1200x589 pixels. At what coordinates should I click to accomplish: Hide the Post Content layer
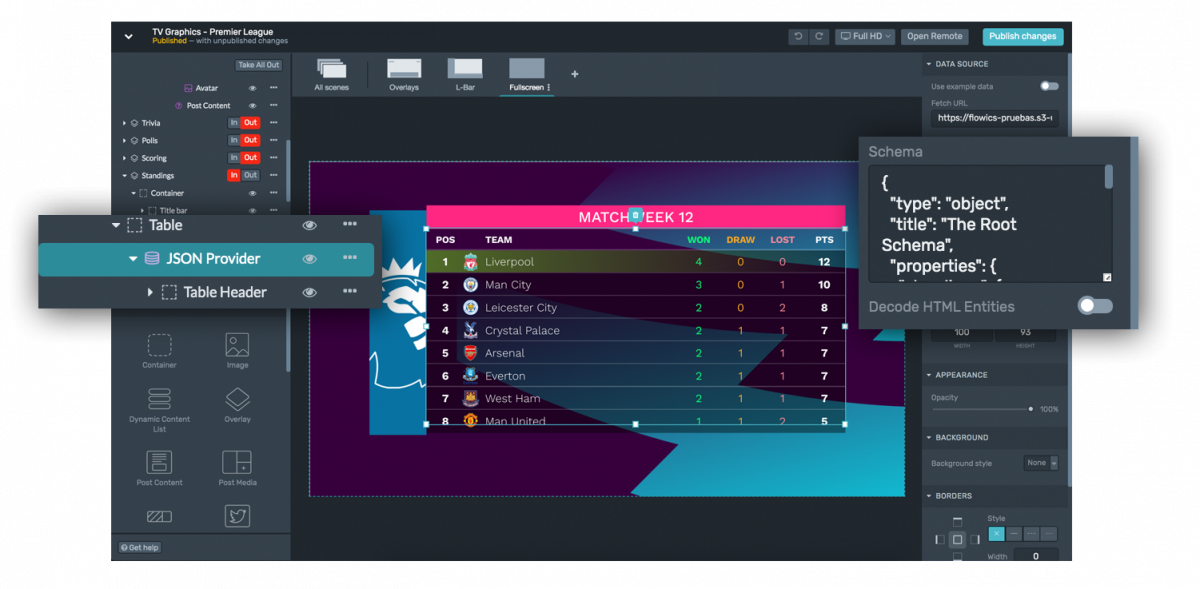click(x=253, y=105)
